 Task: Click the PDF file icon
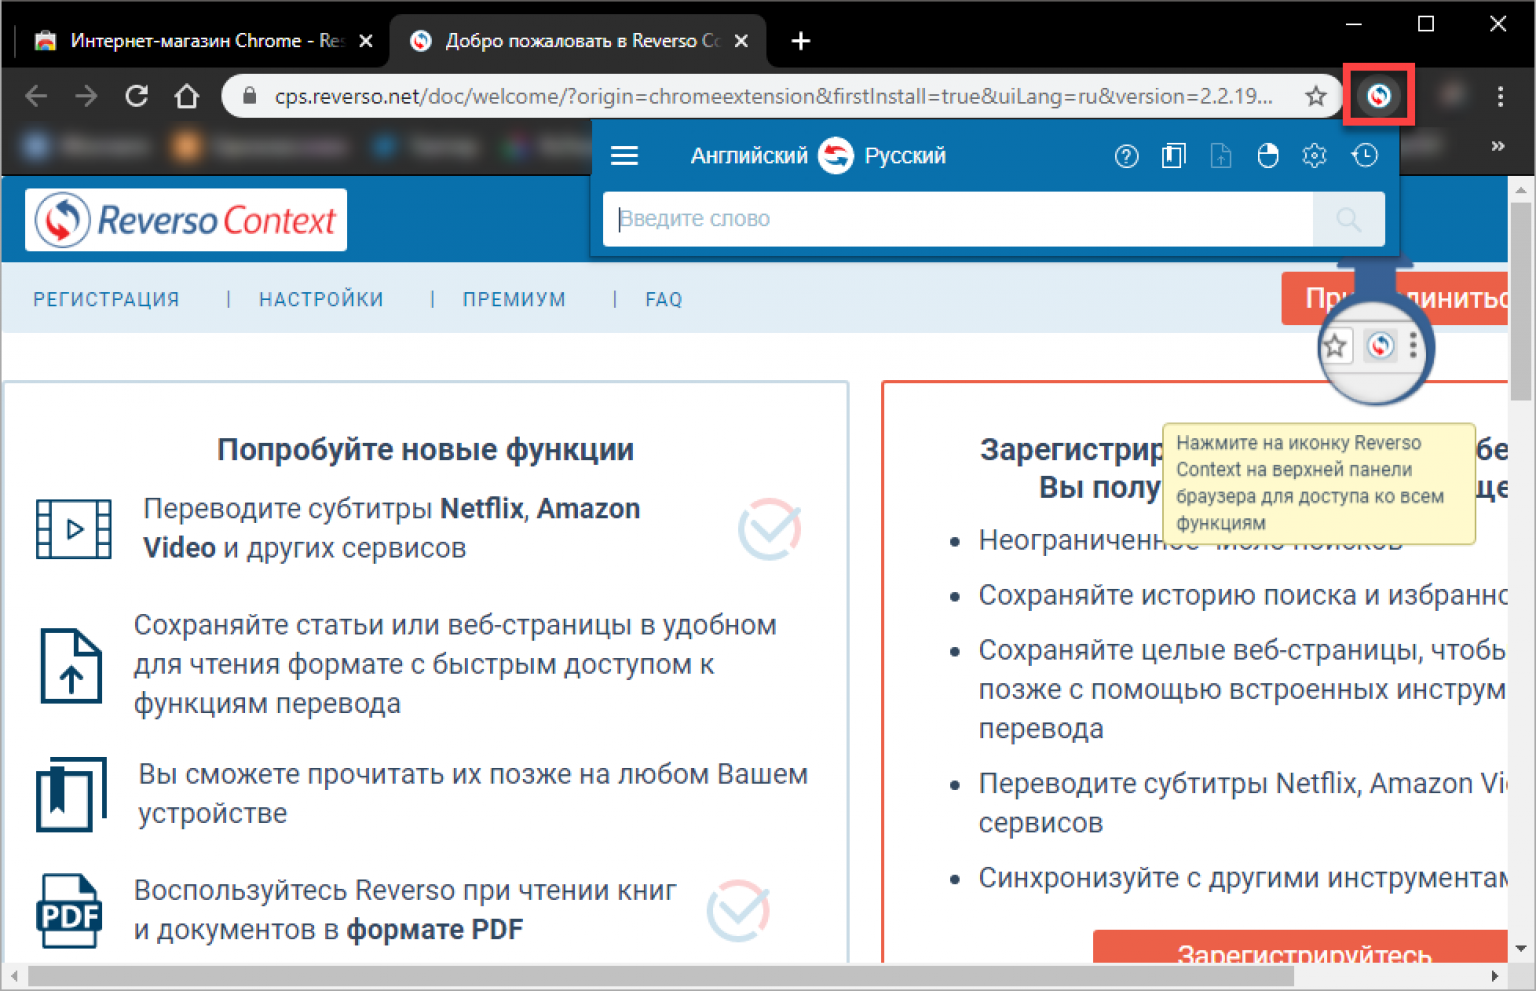click(x=69, y=911)
